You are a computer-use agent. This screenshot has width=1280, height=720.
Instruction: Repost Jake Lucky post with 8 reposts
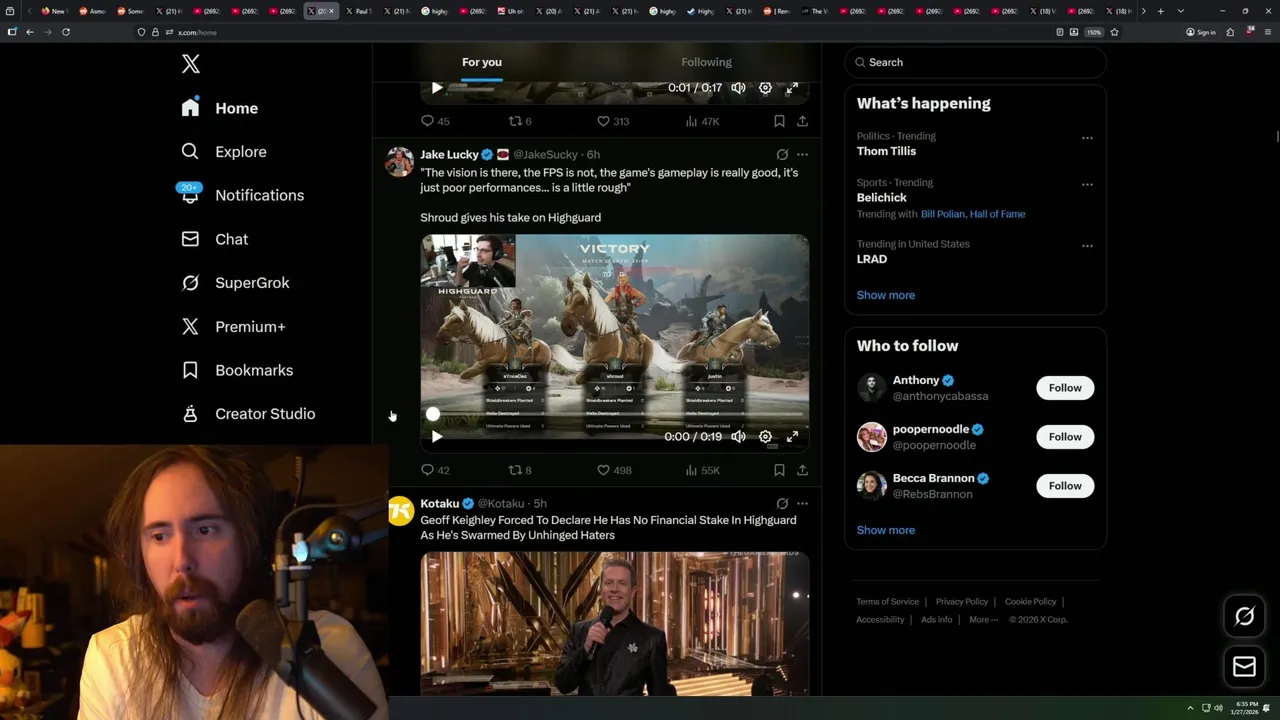coord(520,470)
